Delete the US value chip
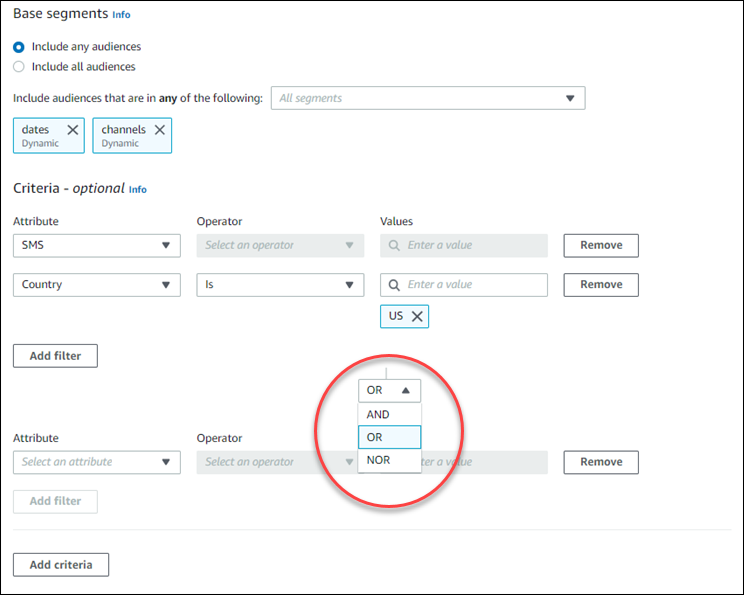744x595 pixels. point(417,317)
